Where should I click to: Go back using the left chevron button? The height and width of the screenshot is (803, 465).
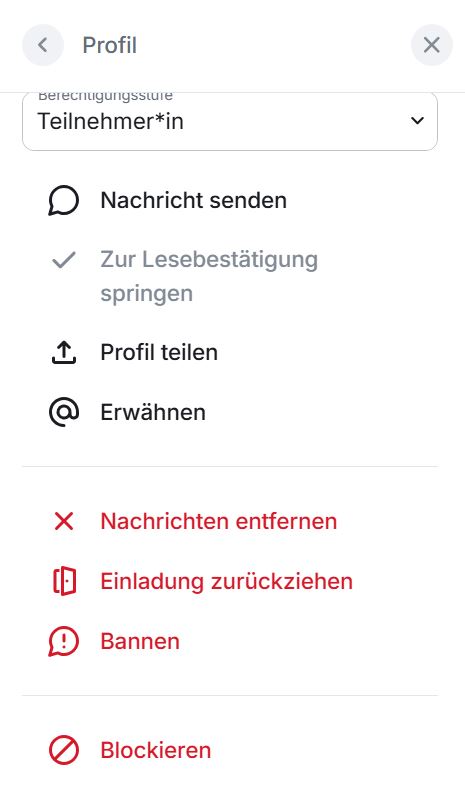43,45
